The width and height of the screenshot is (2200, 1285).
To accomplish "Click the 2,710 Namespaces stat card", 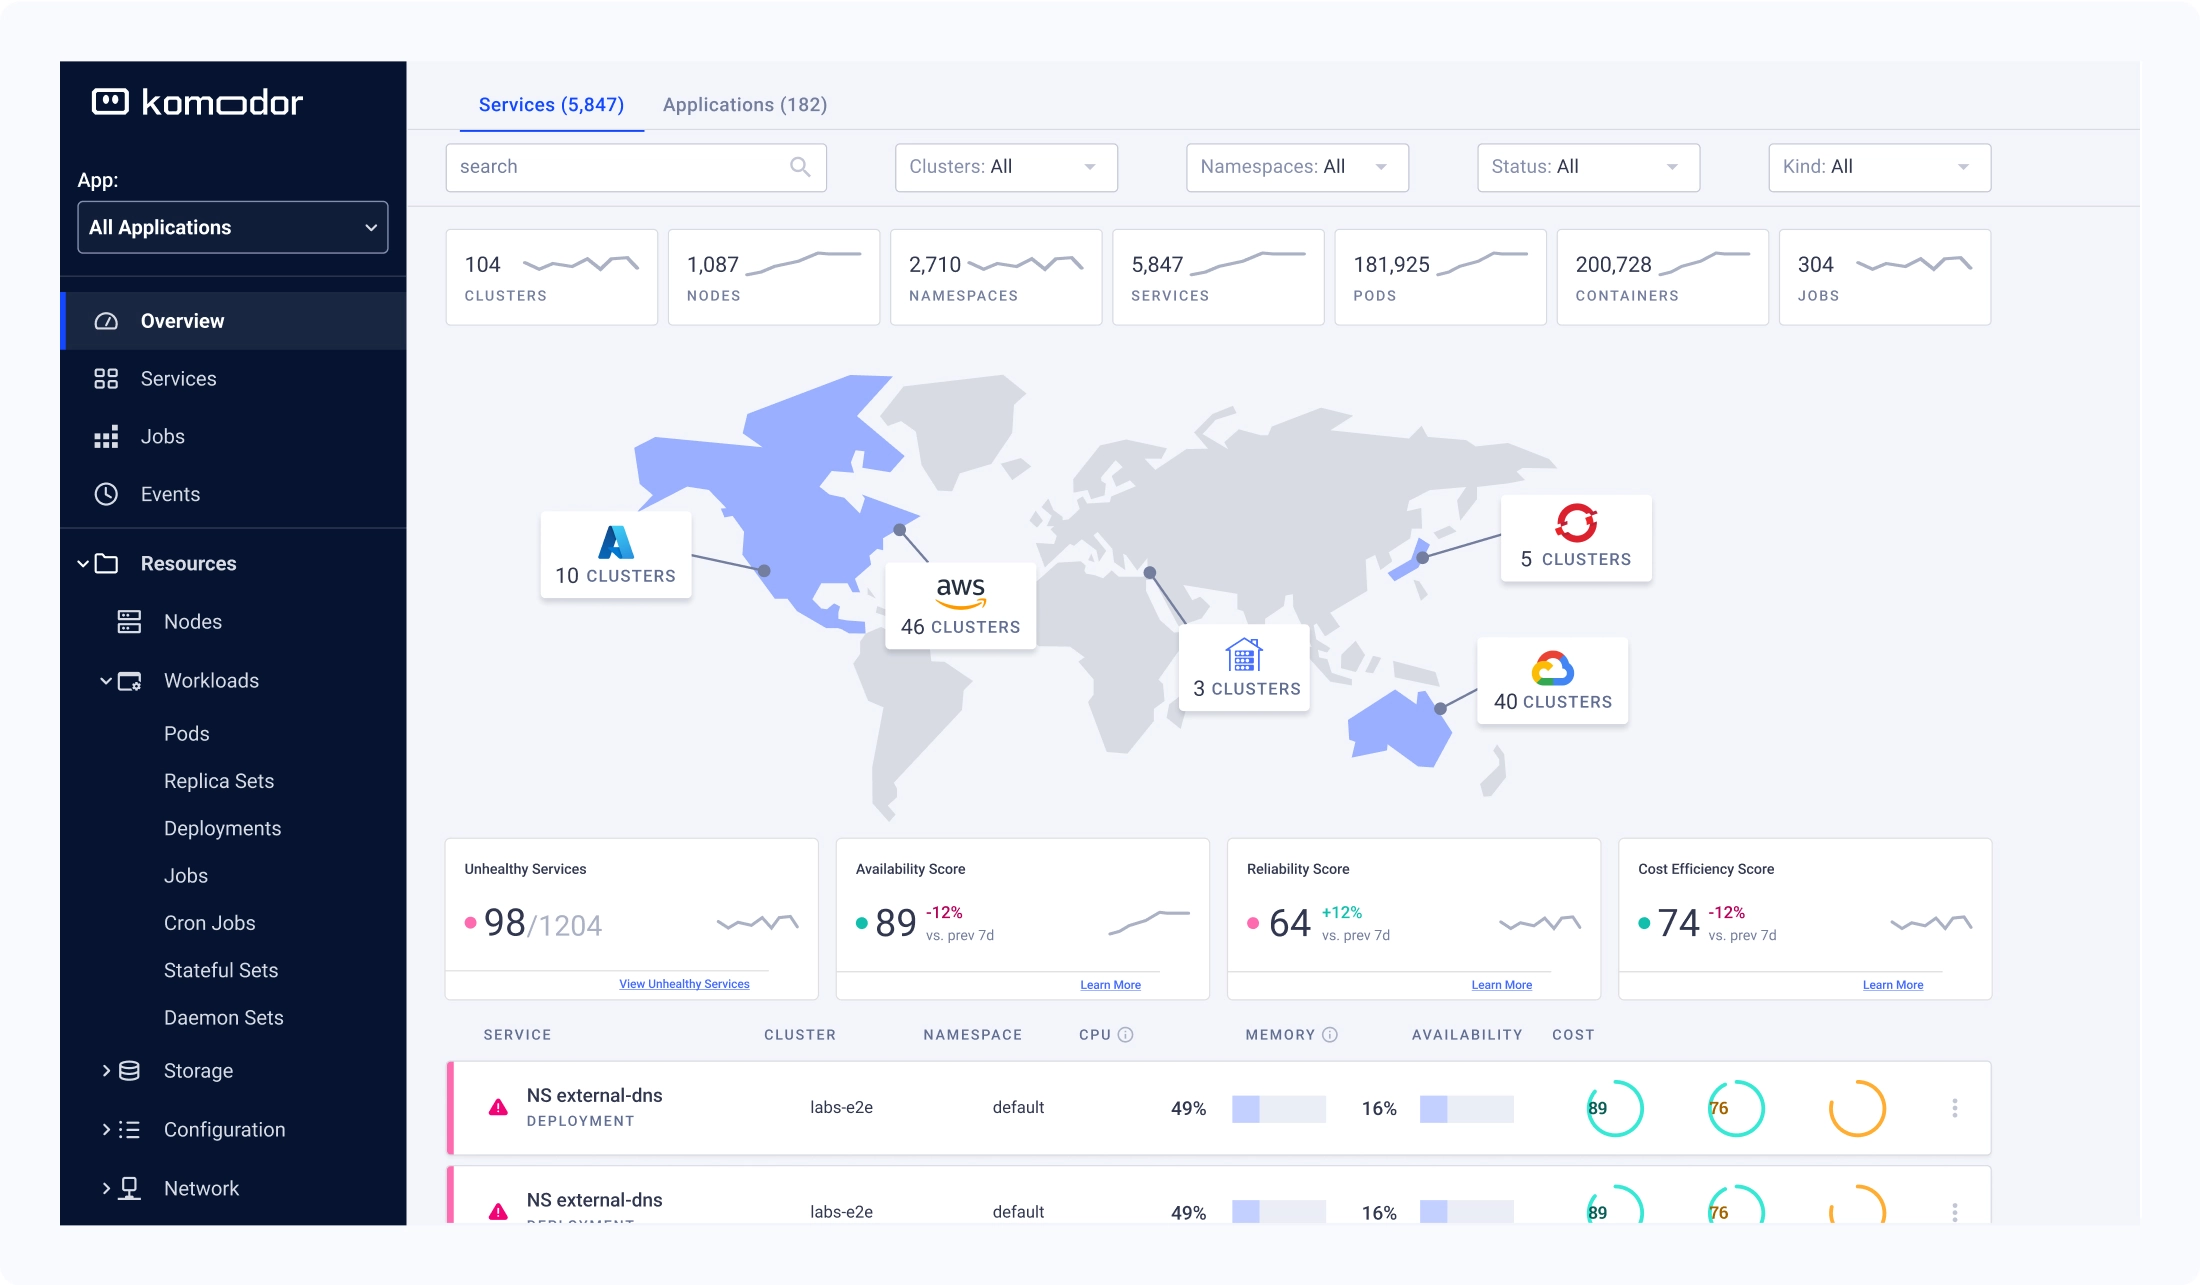I will click(995, 277).
